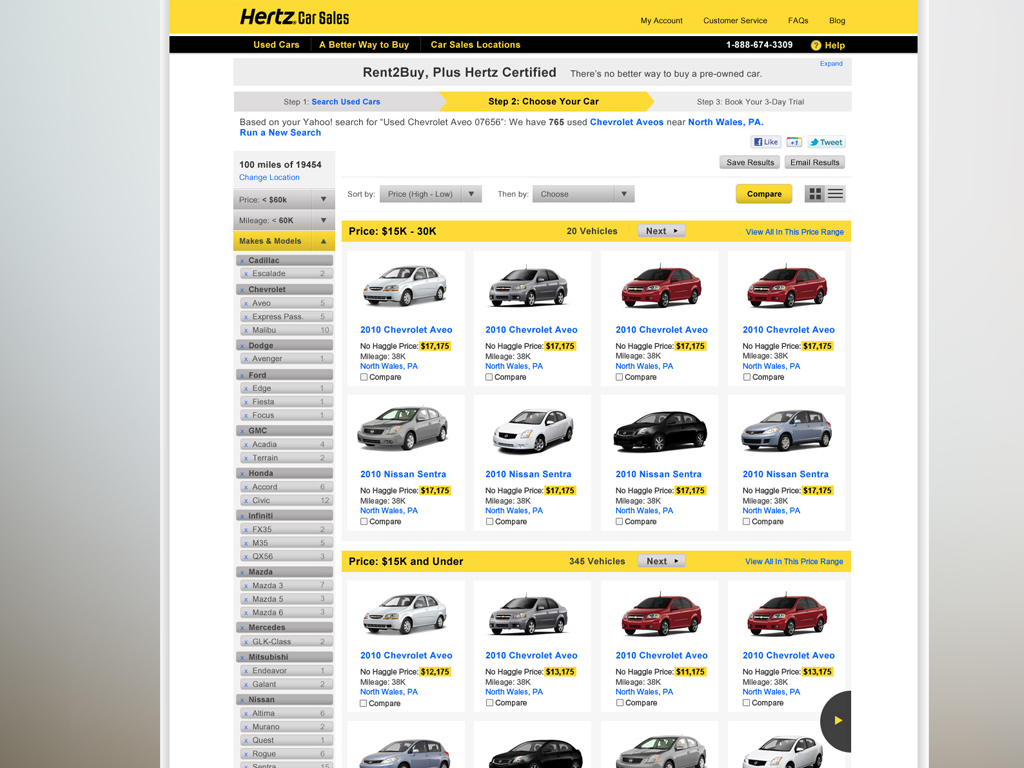Check Compare for first $17,175 Chevrolet Aveo

[x=364, y=377]
